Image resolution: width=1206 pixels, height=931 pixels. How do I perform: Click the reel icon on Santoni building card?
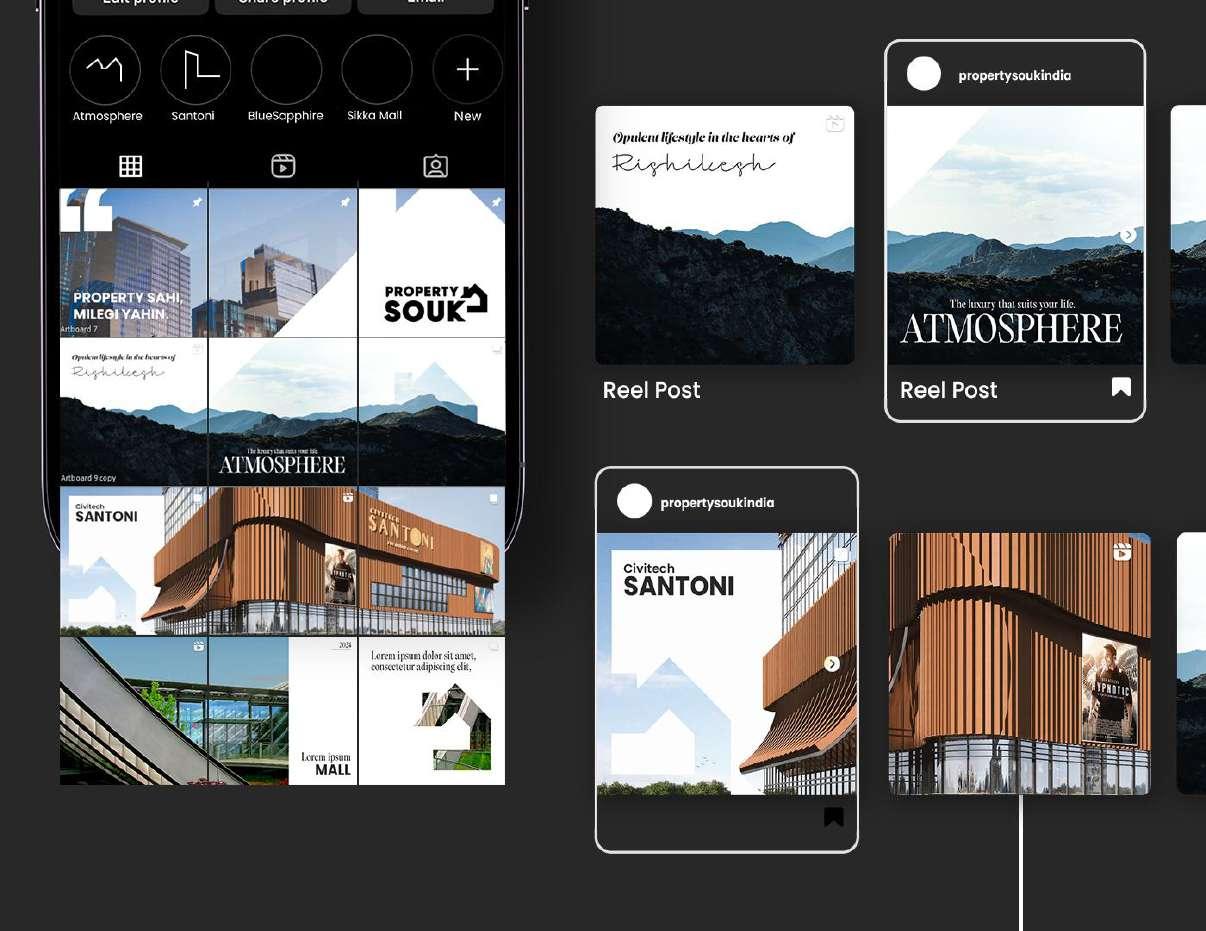(x=1123, y=552)
